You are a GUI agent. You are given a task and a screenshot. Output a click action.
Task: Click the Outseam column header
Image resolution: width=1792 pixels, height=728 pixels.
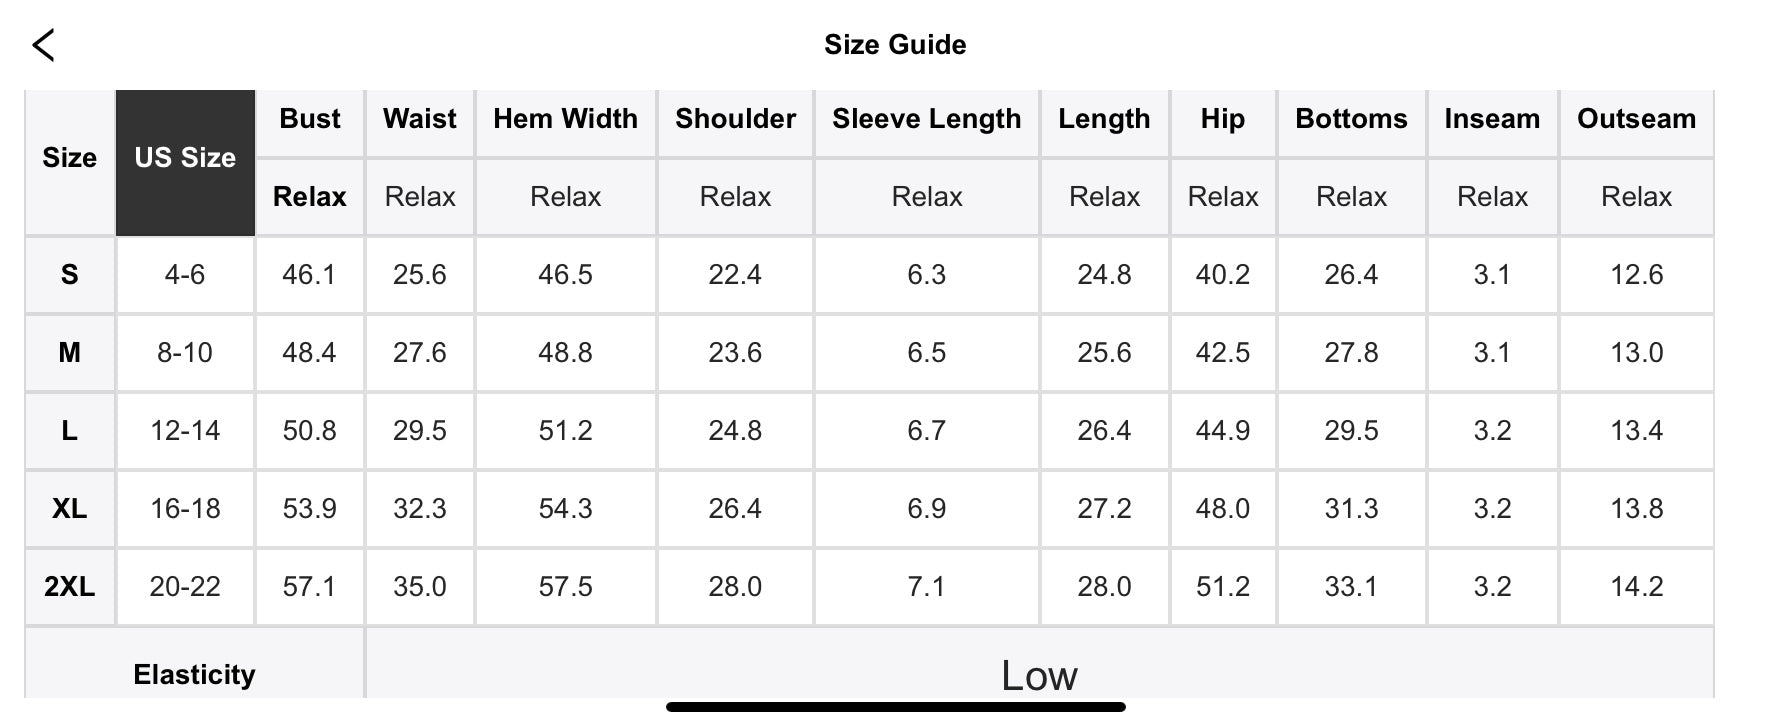tap(1636, 119)
